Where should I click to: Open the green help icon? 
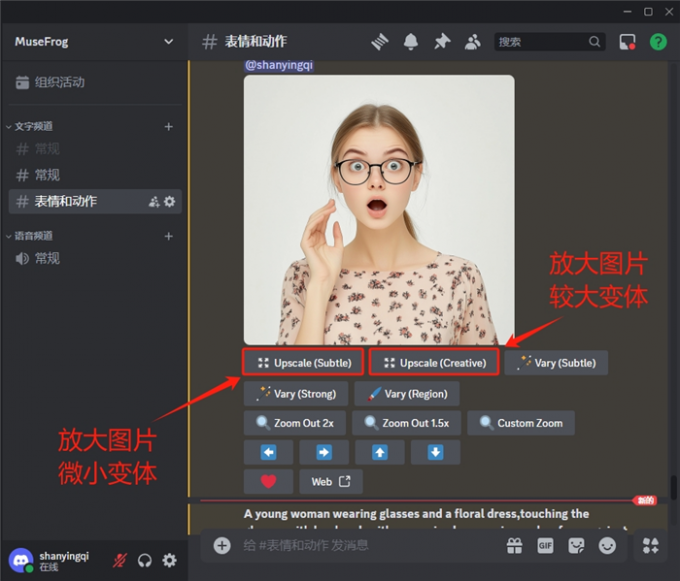pyautogui.click(x=658, y=42)
